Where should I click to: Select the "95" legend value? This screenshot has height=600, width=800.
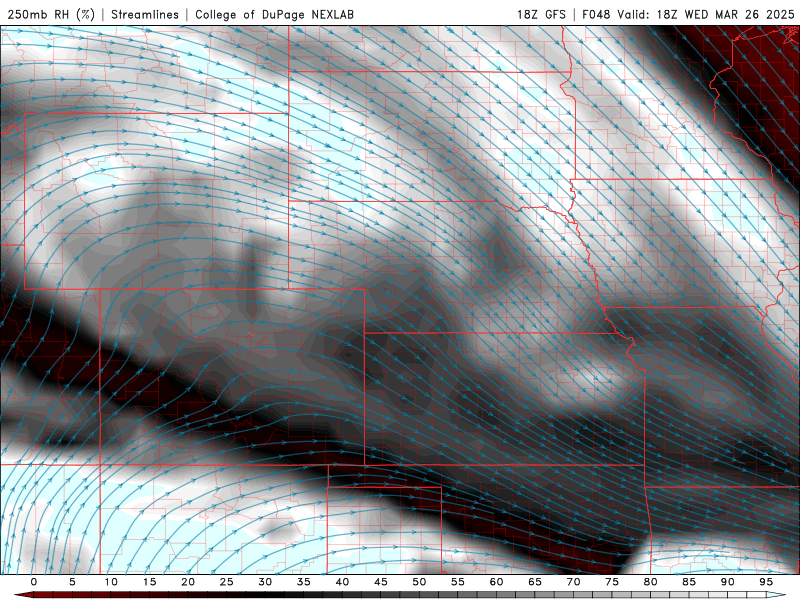(766, 582)
